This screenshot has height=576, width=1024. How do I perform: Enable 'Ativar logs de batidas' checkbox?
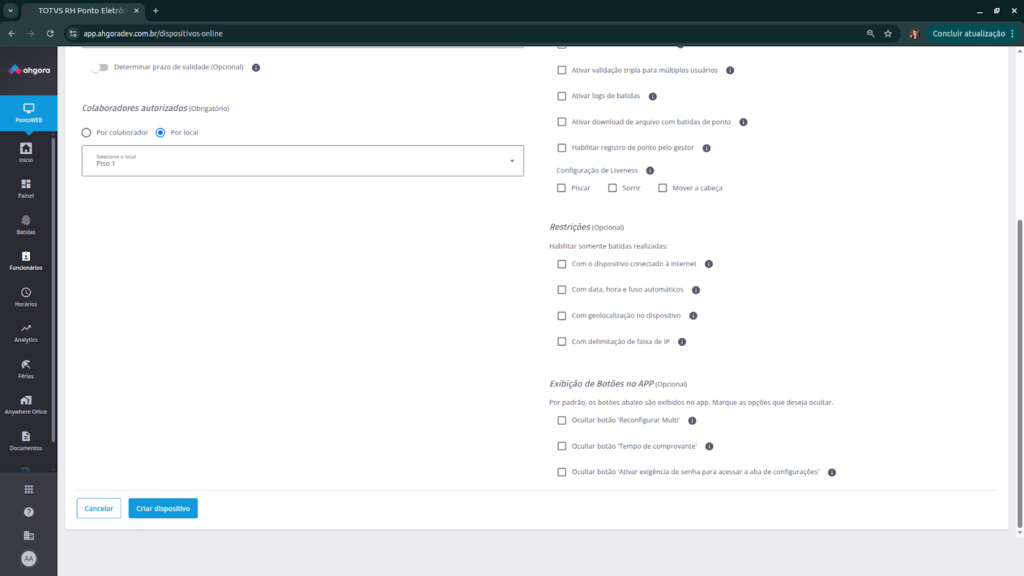[562, 96]
